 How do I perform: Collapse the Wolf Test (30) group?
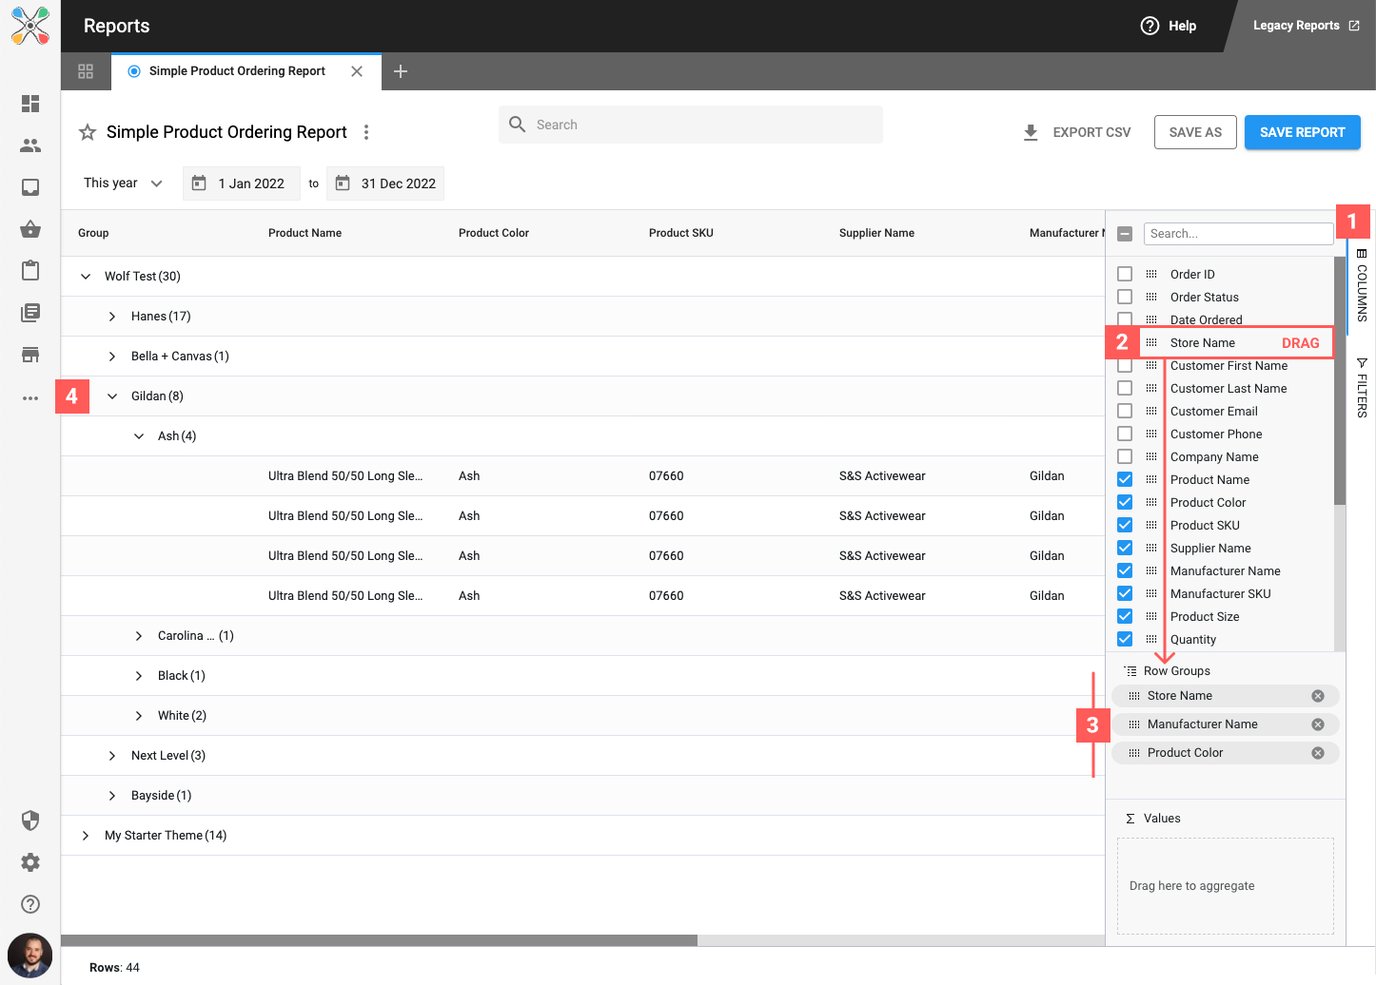tap(86, 276)
